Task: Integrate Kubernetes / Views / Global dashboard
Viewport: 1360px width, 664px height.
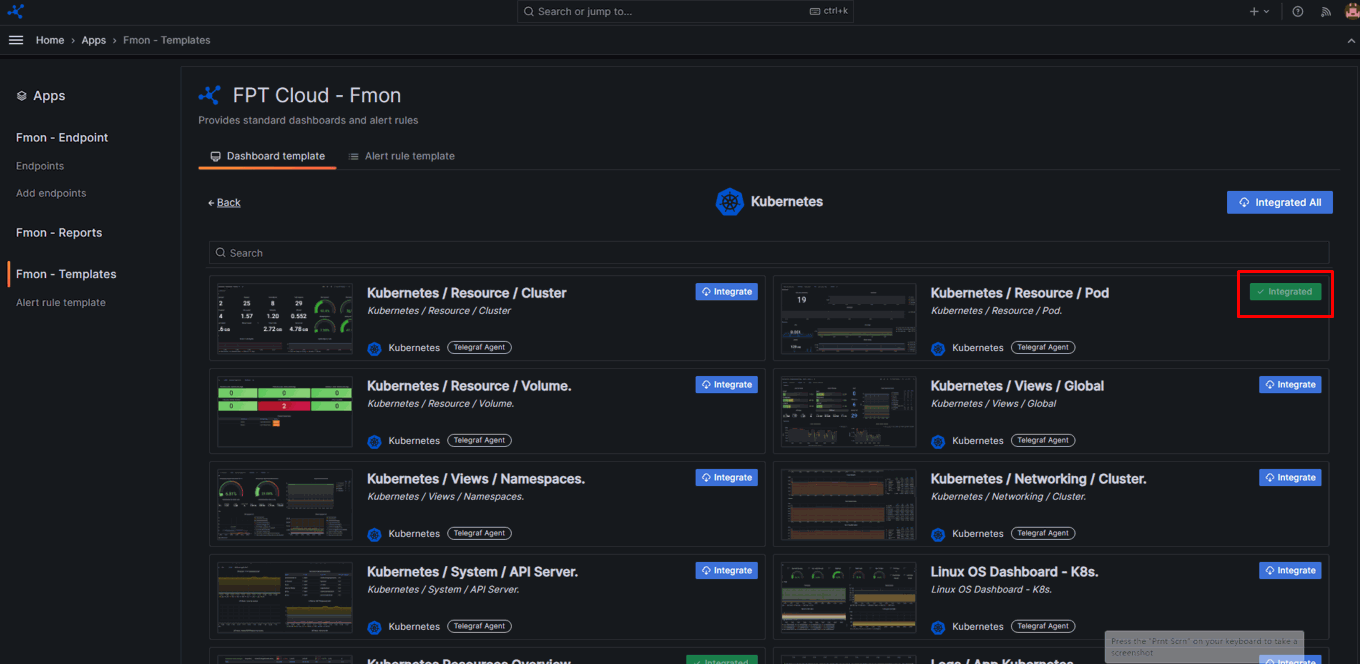Action: click(1290, 385)
